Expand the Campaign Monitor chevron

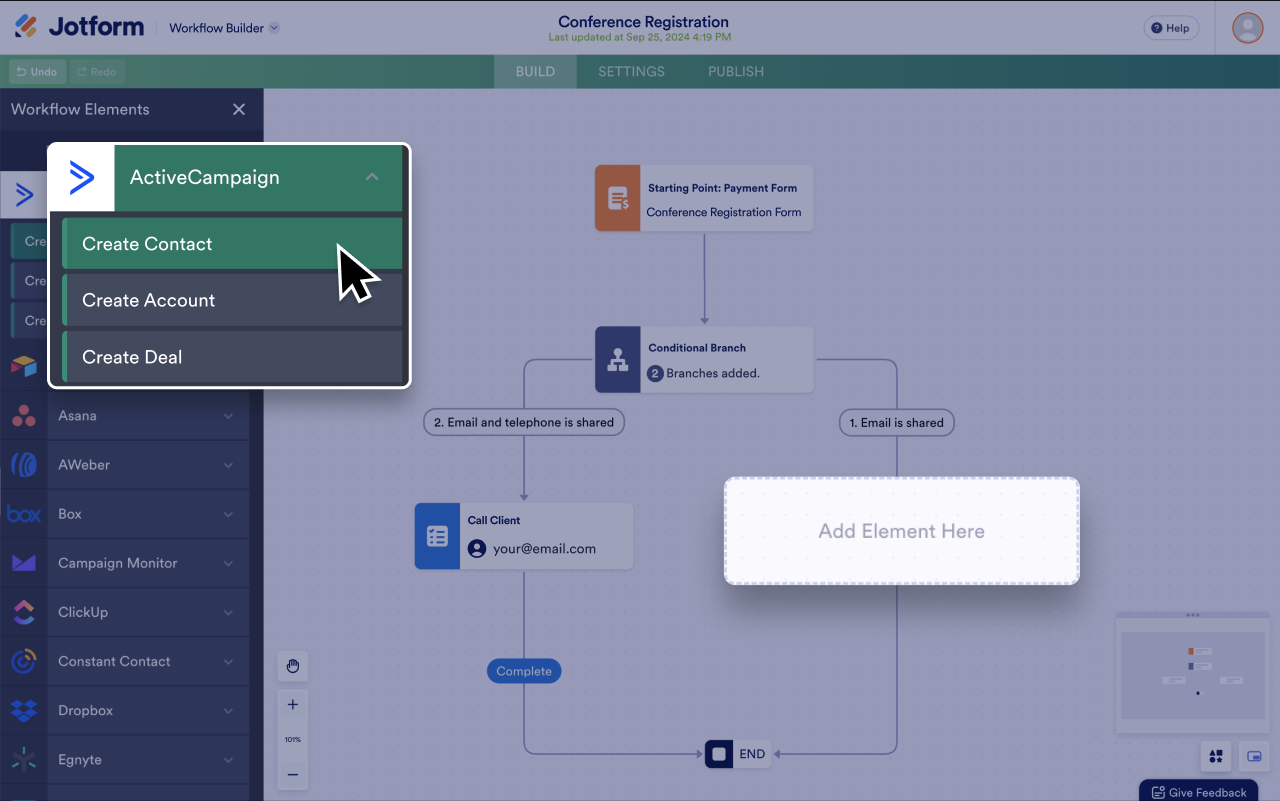(x=229, y=563)
